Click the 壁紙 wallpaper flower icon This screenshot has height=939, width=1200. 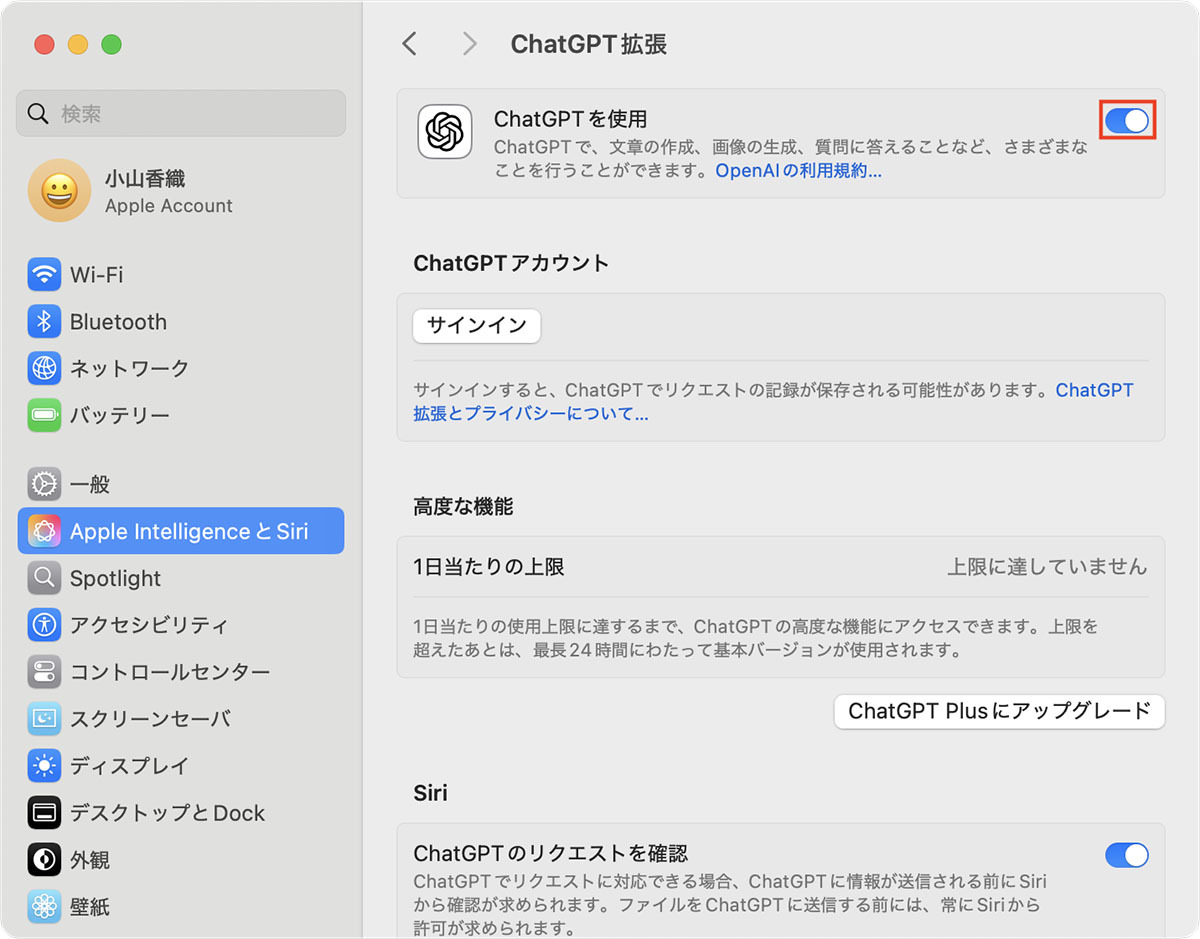(44, 907)
